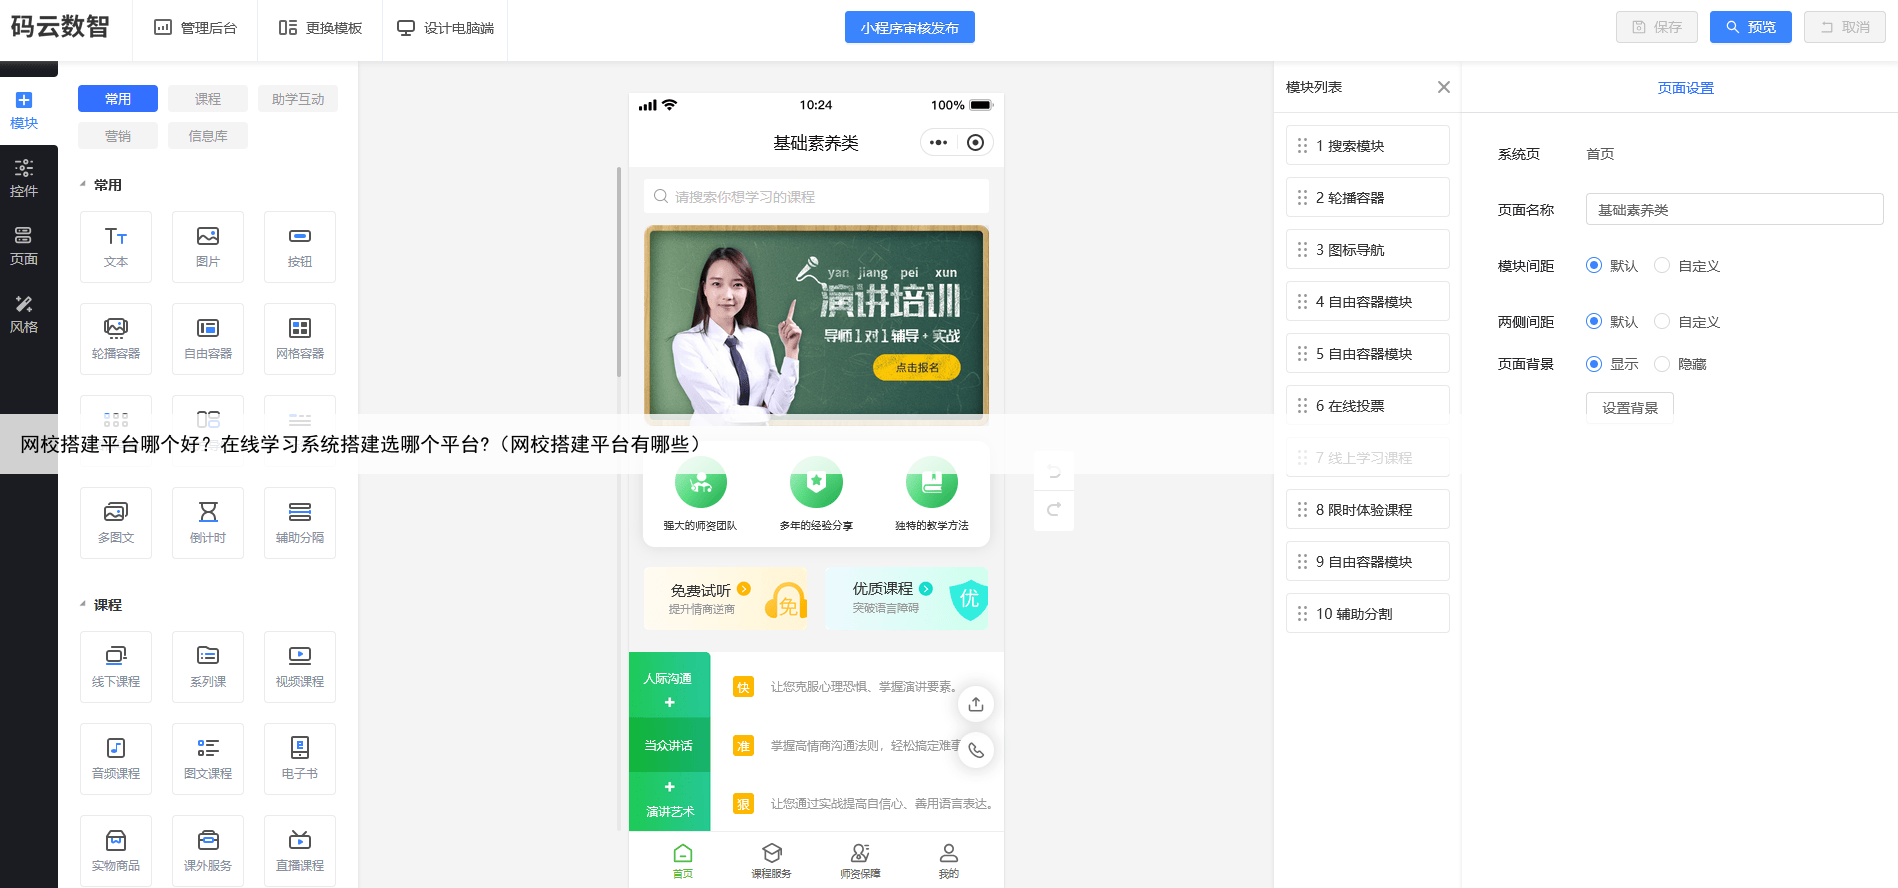The image size is (1898, 888).
Task: Select the 文本 text module icon
Action: tap(116, 246)
